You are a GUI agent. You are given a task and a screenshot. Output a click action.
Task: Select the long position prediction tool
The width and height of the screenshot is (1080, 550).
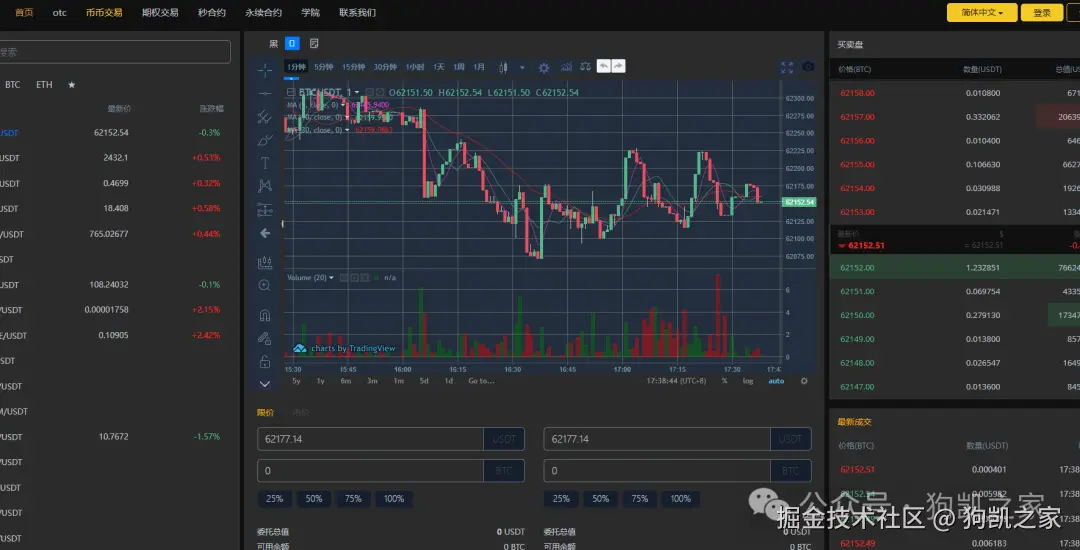(x=264, y=210)
